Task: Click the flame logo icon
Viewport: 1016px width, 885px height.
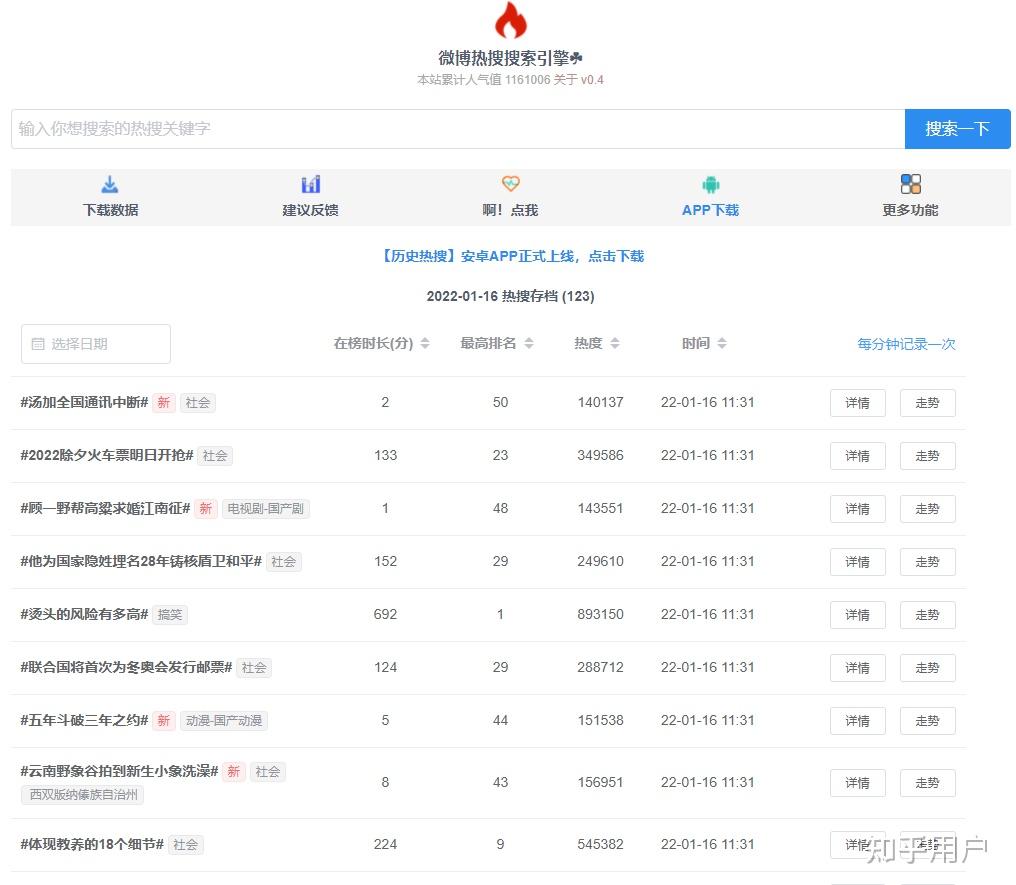Action: click(x=511, y=19)
